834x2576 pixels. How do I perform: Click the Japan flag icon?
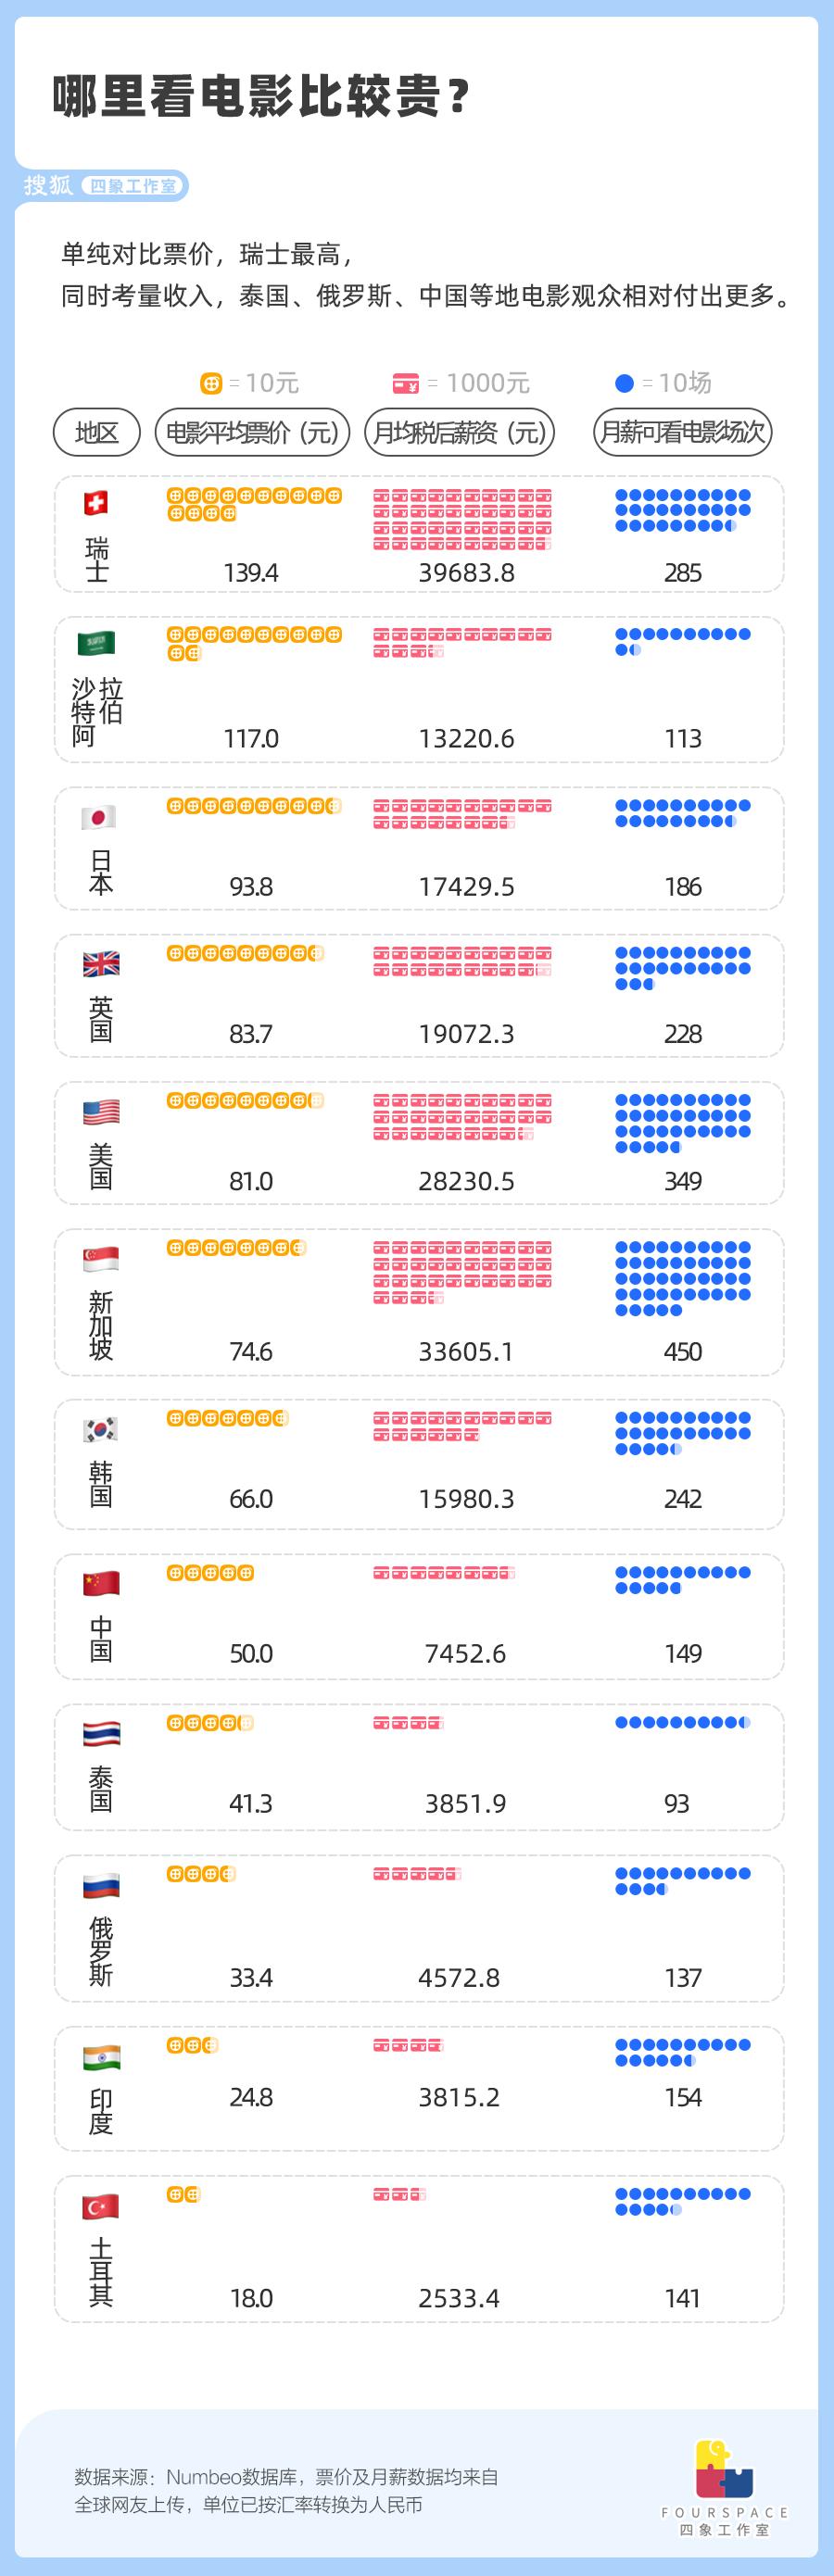[x=99, y=817]
